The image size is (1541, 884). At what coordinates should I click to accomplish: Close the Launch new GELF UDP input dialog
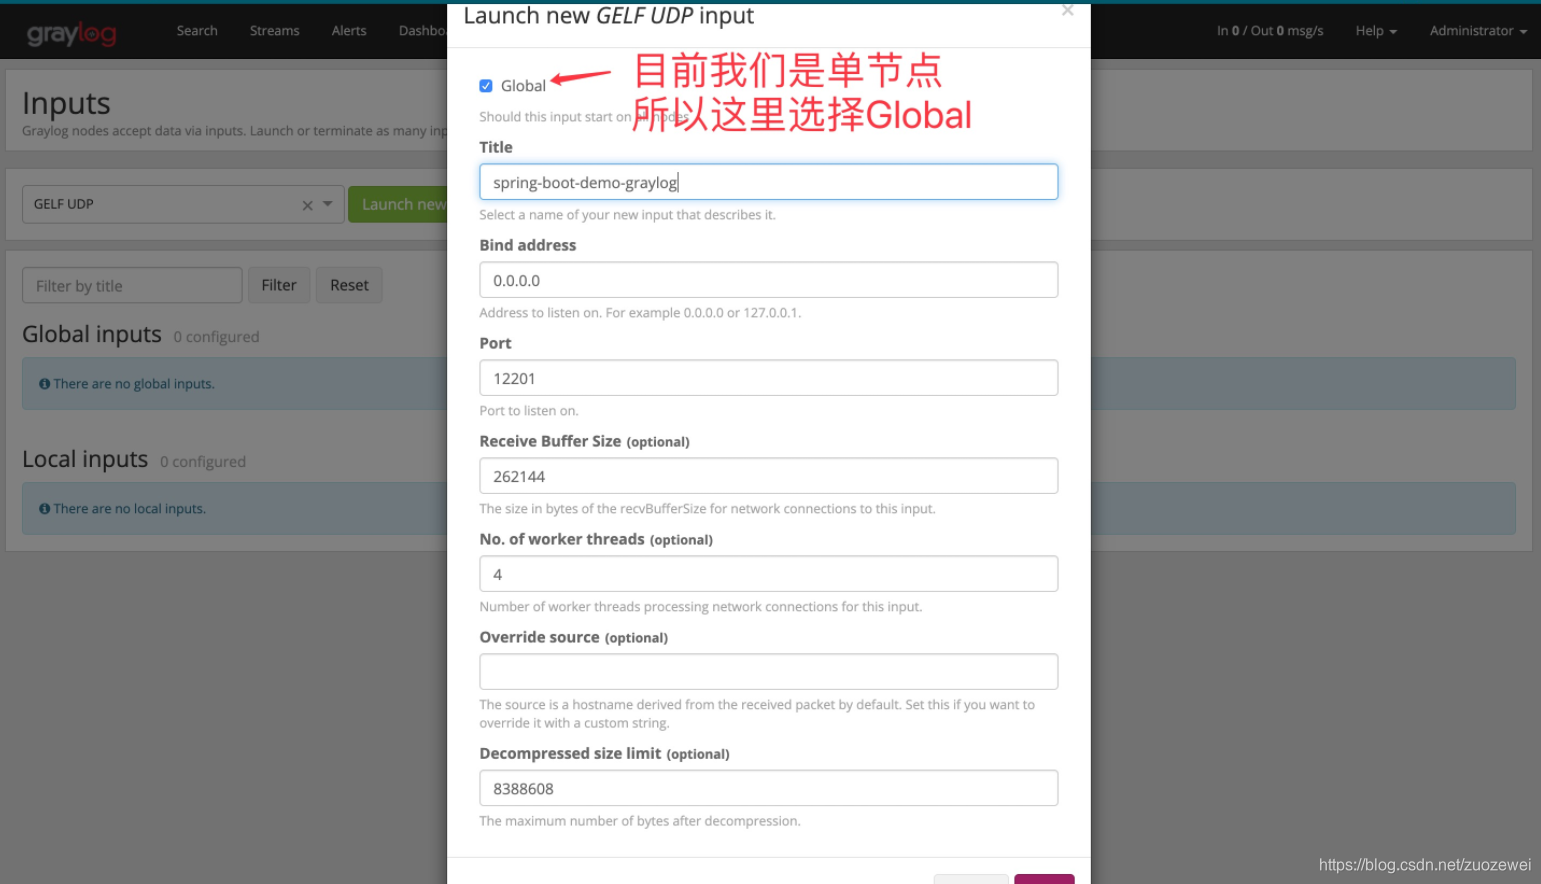pos(1067,11)
